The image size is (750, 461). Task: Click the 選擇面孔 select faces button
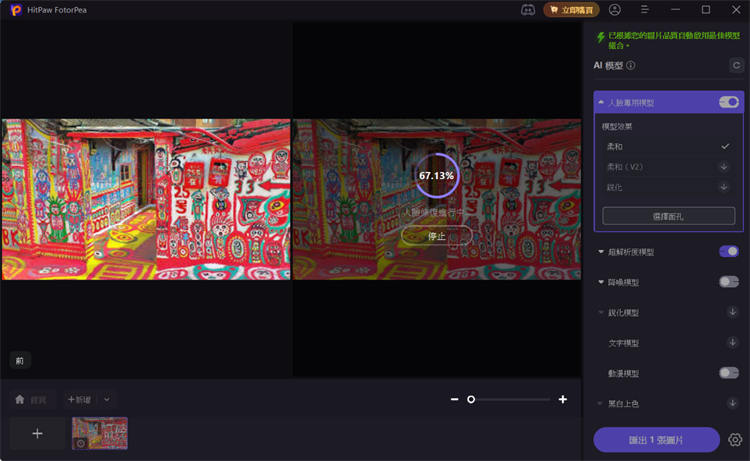[668, 216]
